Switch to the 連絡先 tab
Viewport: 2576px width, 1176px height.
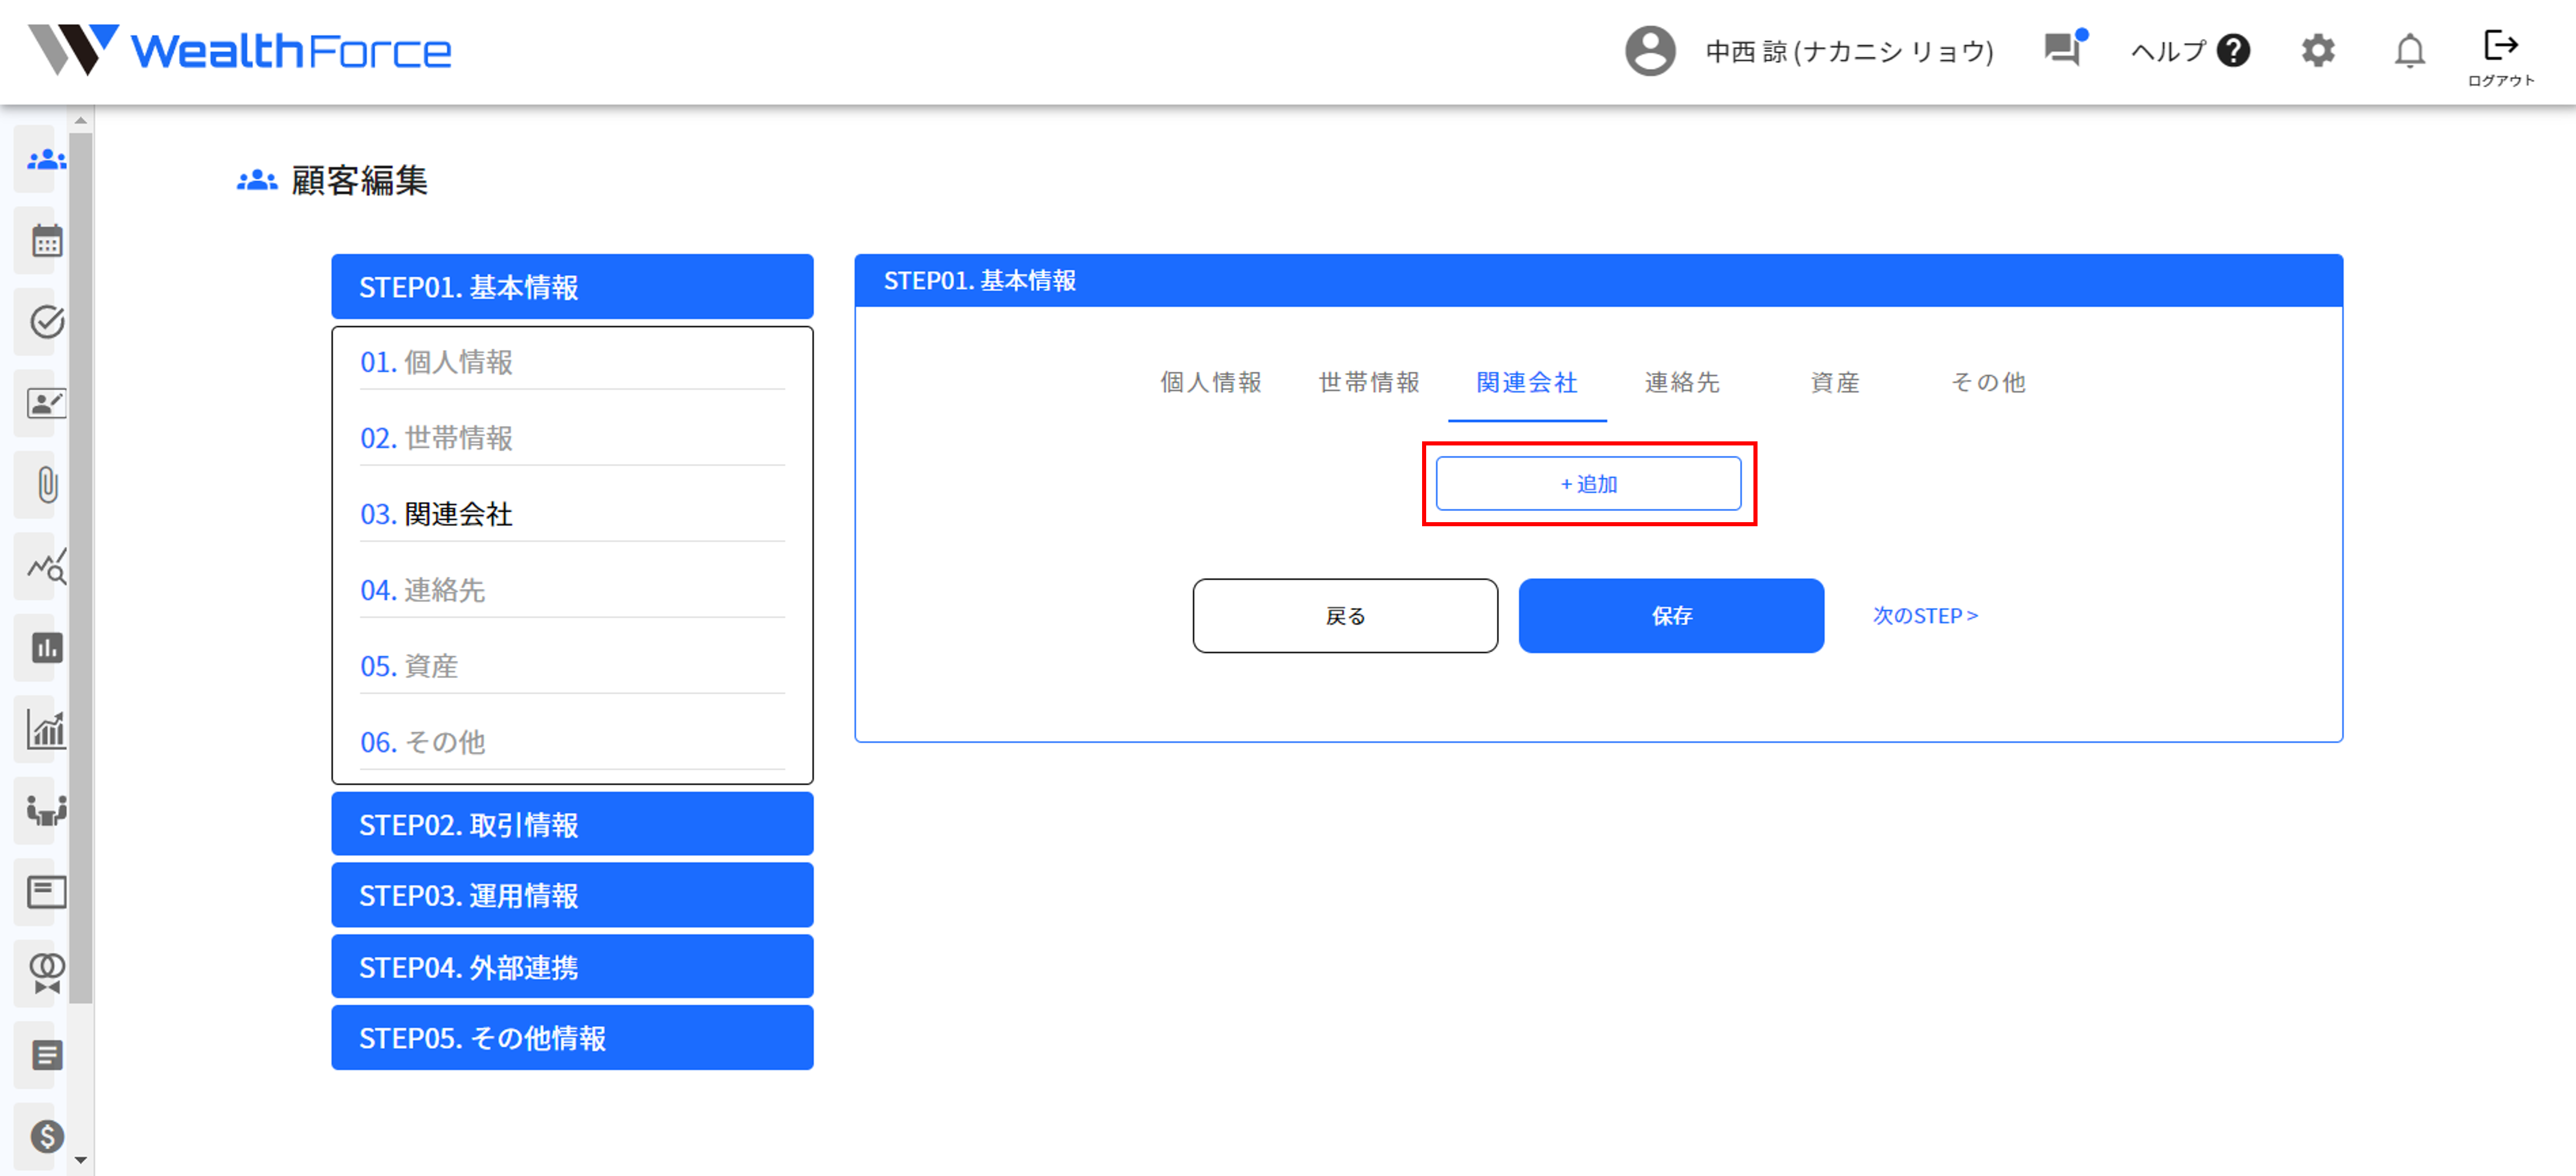(x=1682, y=383)
